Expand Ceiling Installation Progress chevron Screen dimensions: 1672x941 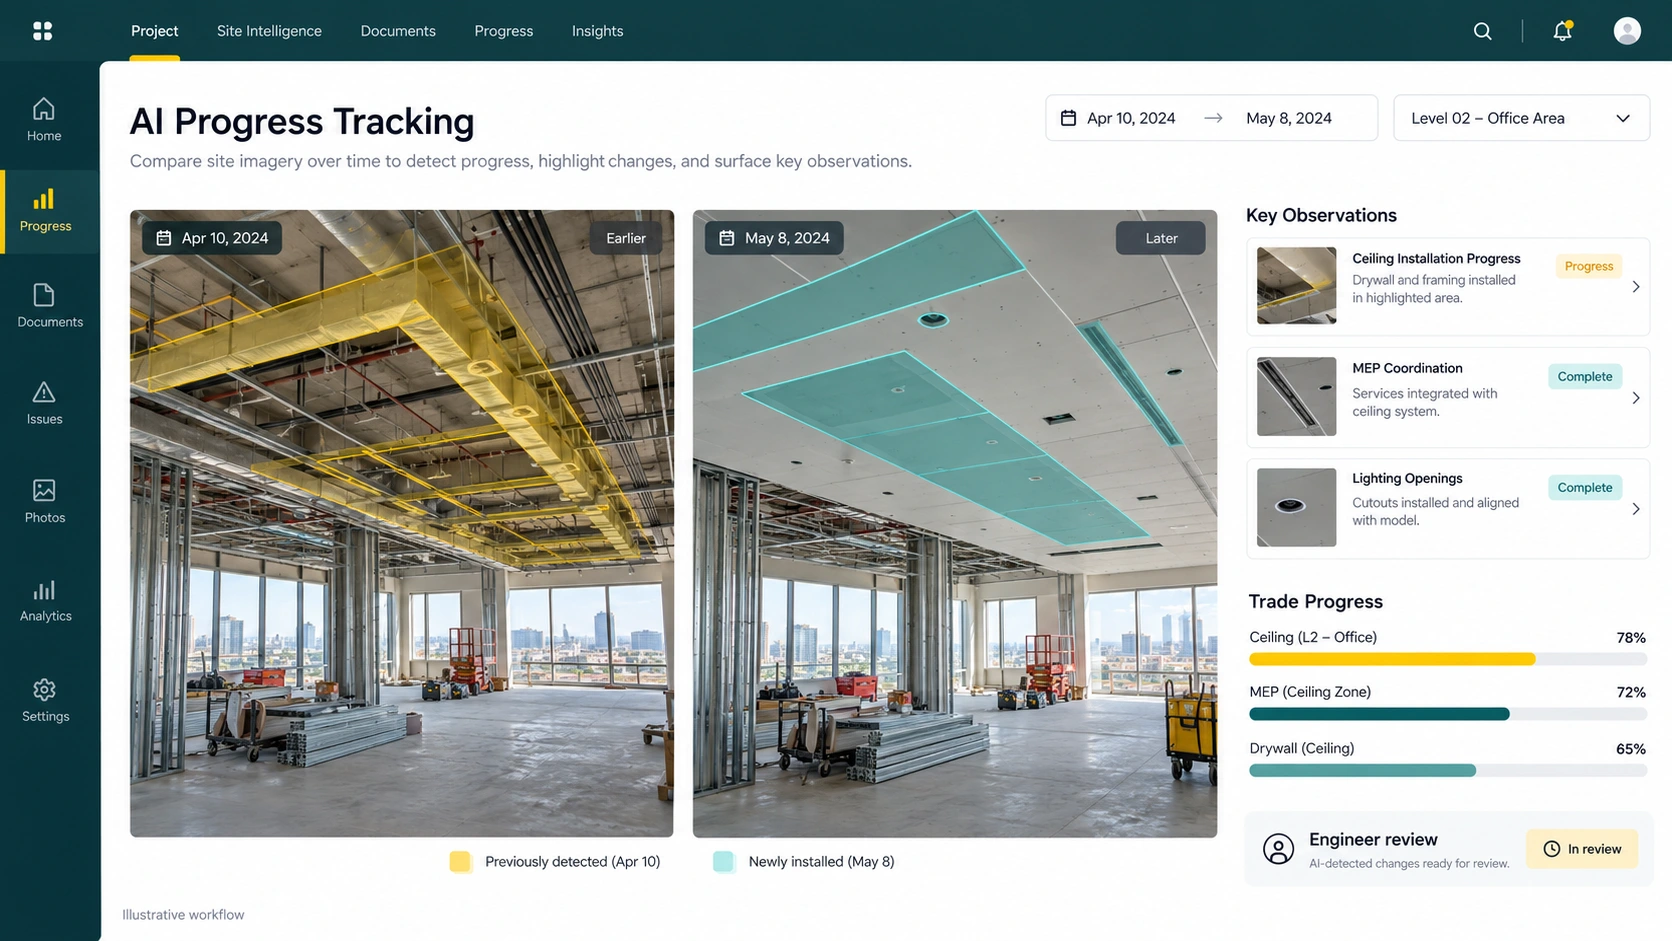(1636, 287)
